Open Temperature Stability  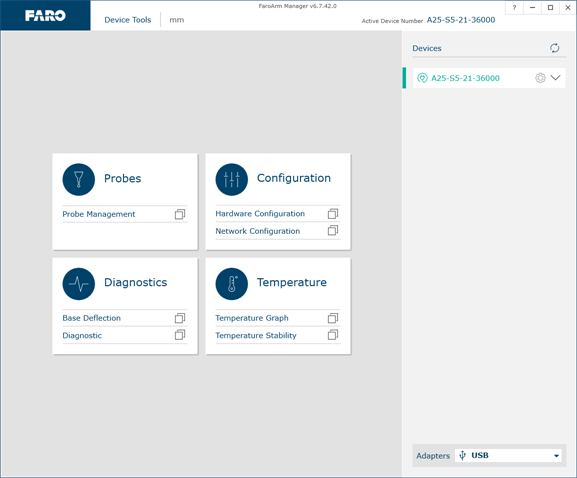coord(256,336)
